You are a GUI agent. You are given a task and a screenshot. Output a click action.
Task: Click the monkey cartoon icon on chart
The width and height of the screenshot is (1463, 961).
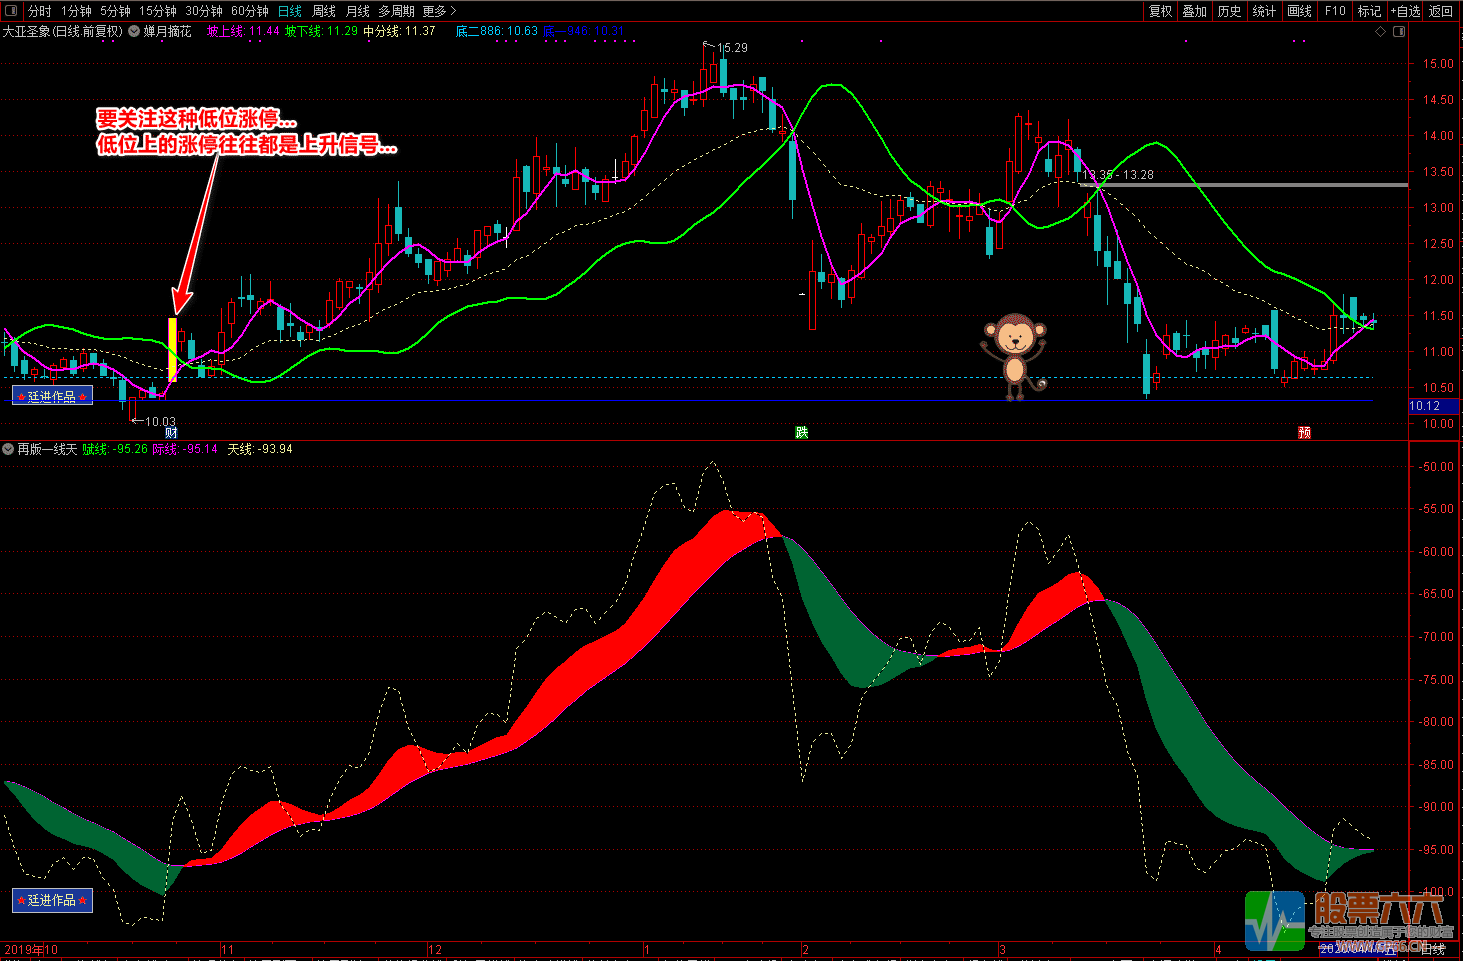1014,356
